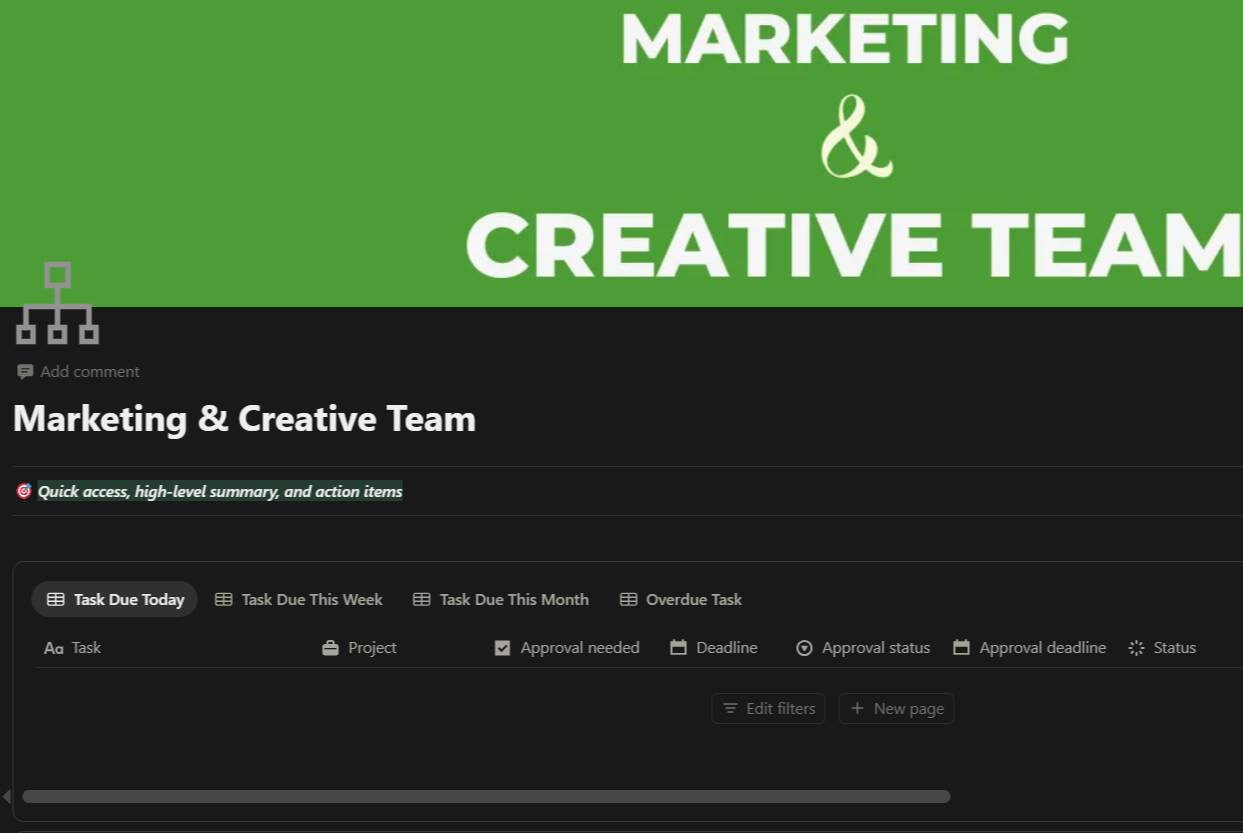Open the Approval status column header
1243x833 pixels.
pyautogui.click(x=865, y=648)
